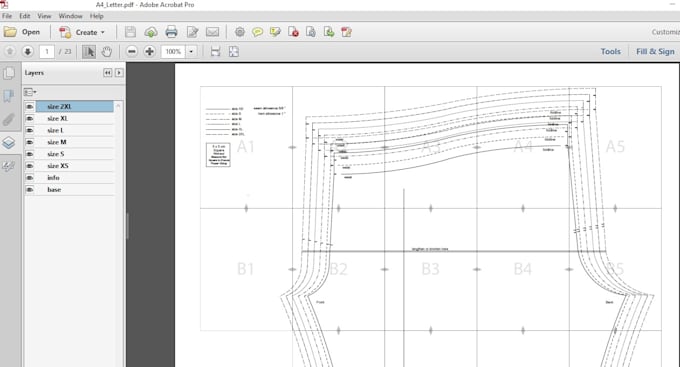680x367 pixels.
Task: Toggle visibility of size XS layer
Action: click(29, 166)
